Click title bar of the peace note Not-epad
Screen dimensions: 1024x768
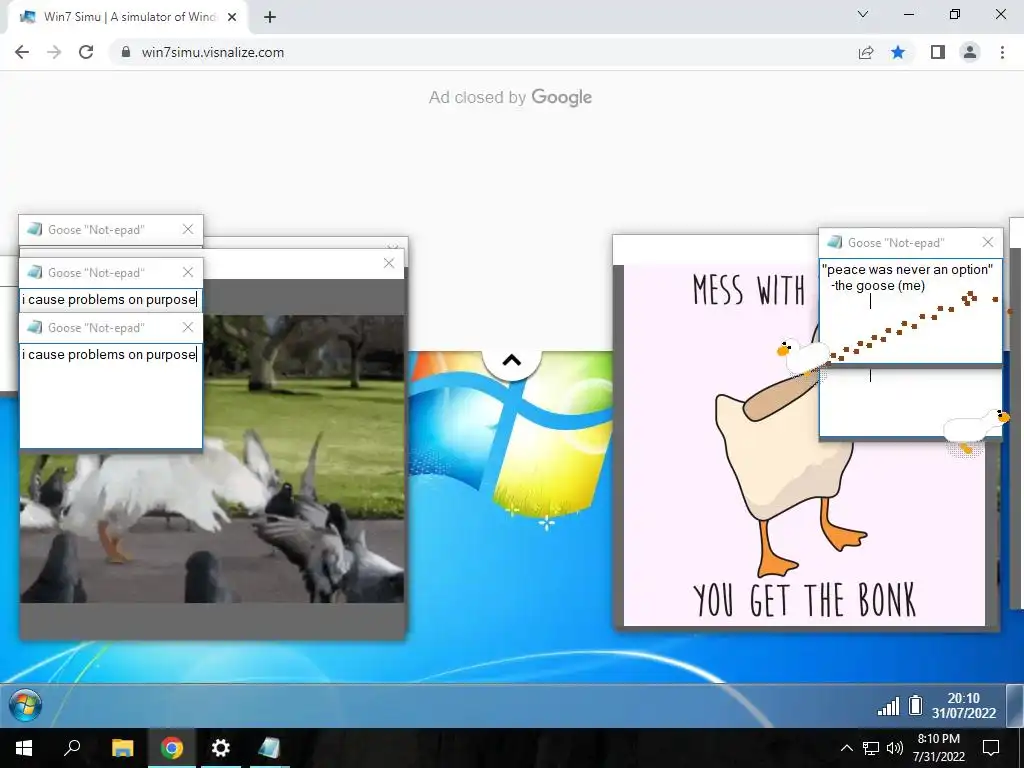pos(910,242)
